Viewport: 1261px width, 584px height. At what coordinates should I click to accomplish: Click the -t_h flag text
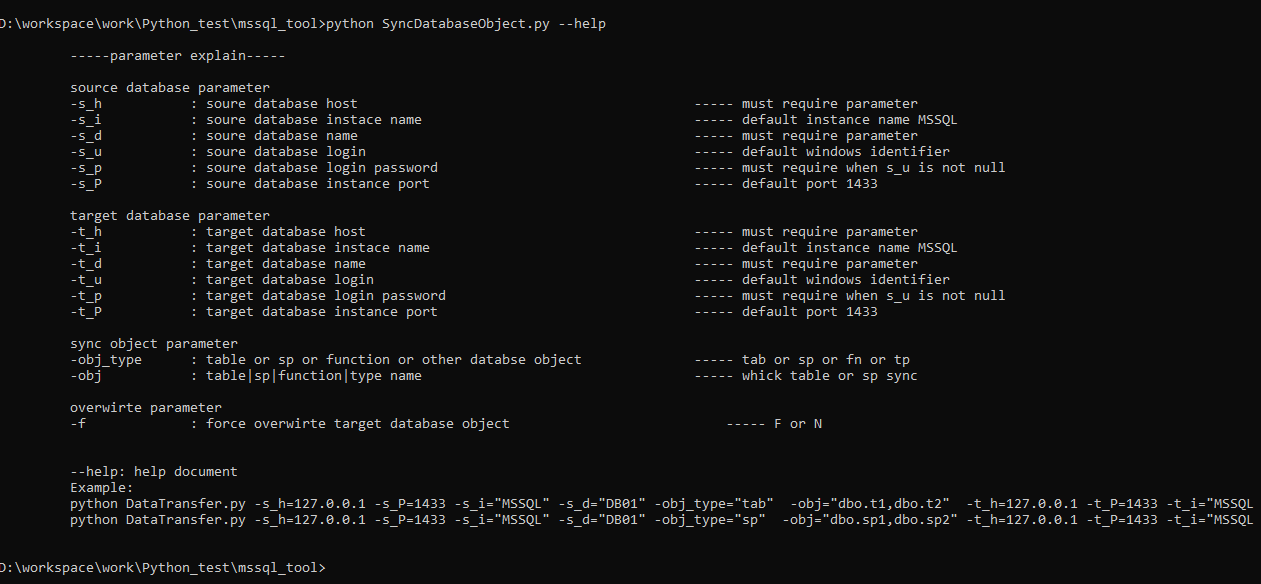pos(86,232)
